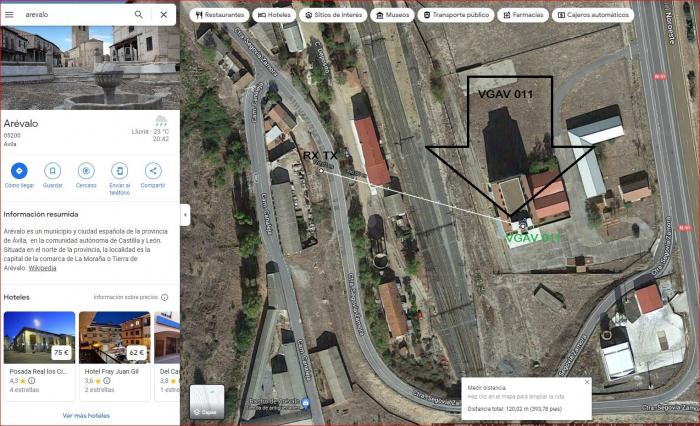Select the Hoteles filter chip
The height and width of the screenshot is (426, 700).
pyautogui.click(x=274, y=15)
